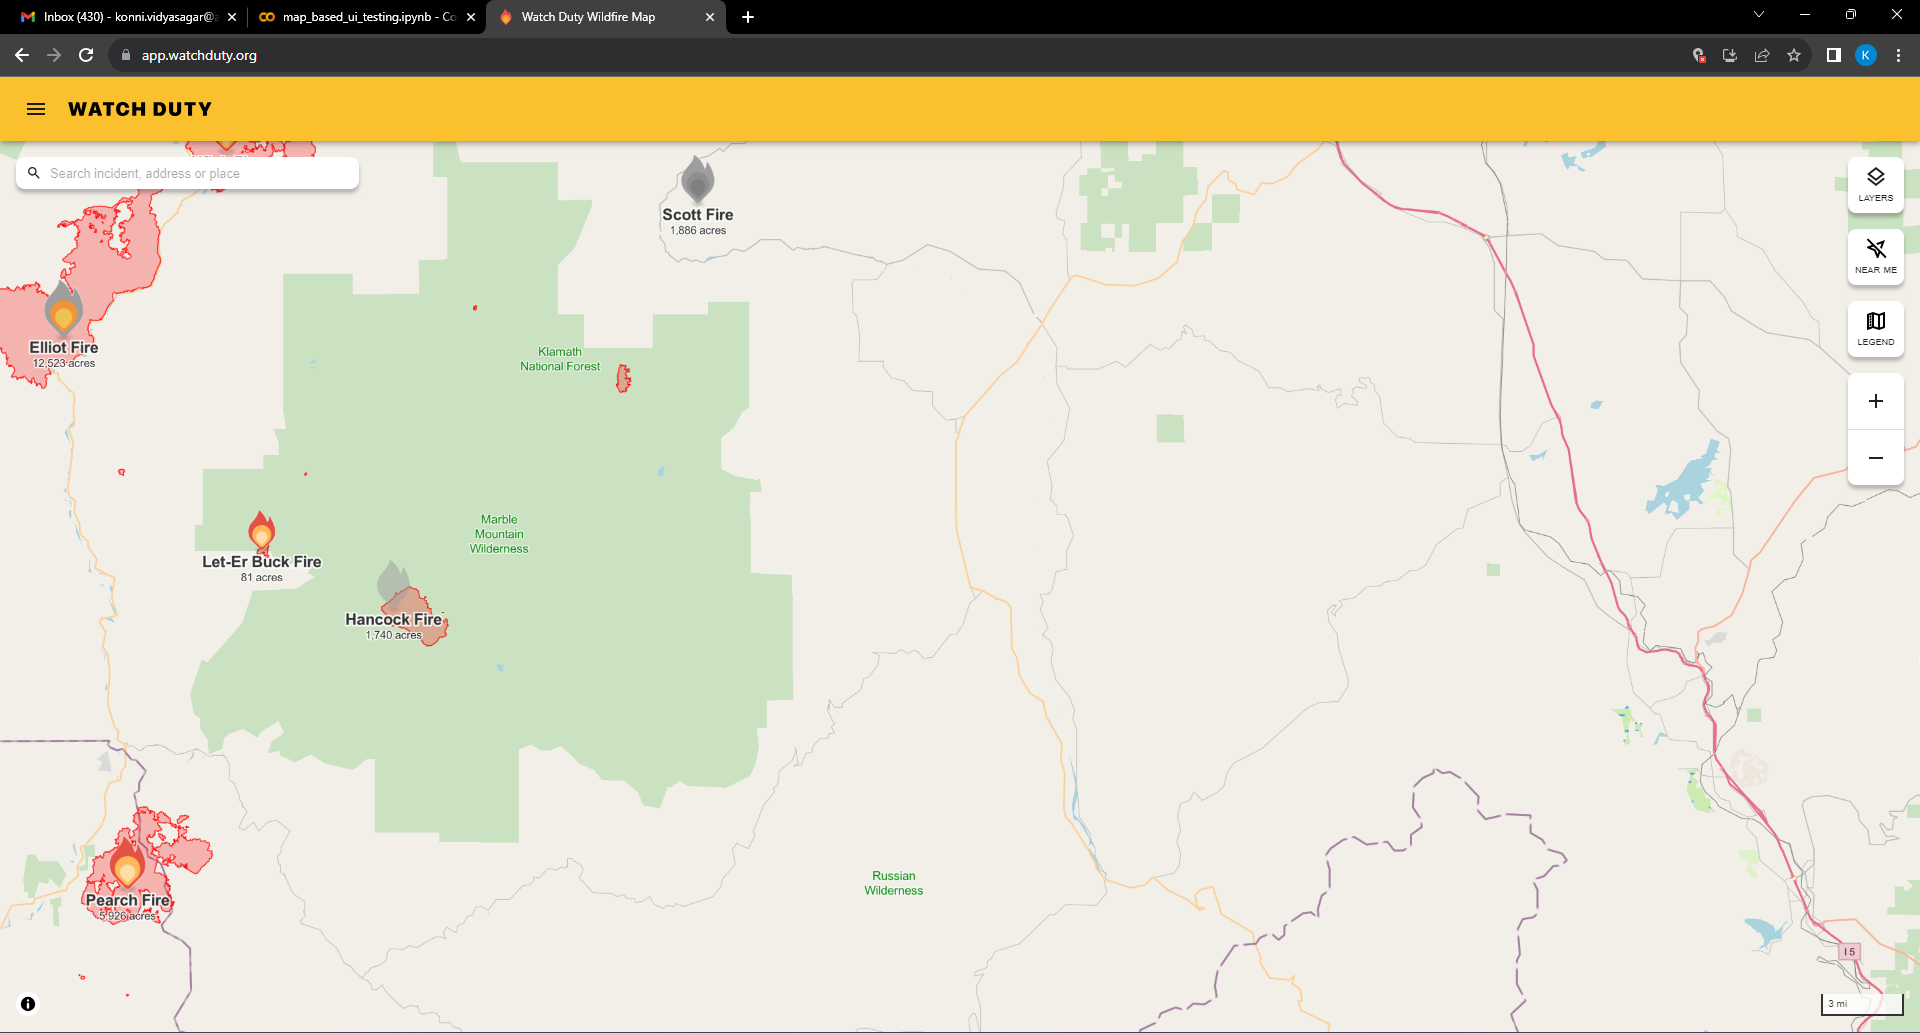
Task: Open the map Legend
Action: pos(1875,328)
